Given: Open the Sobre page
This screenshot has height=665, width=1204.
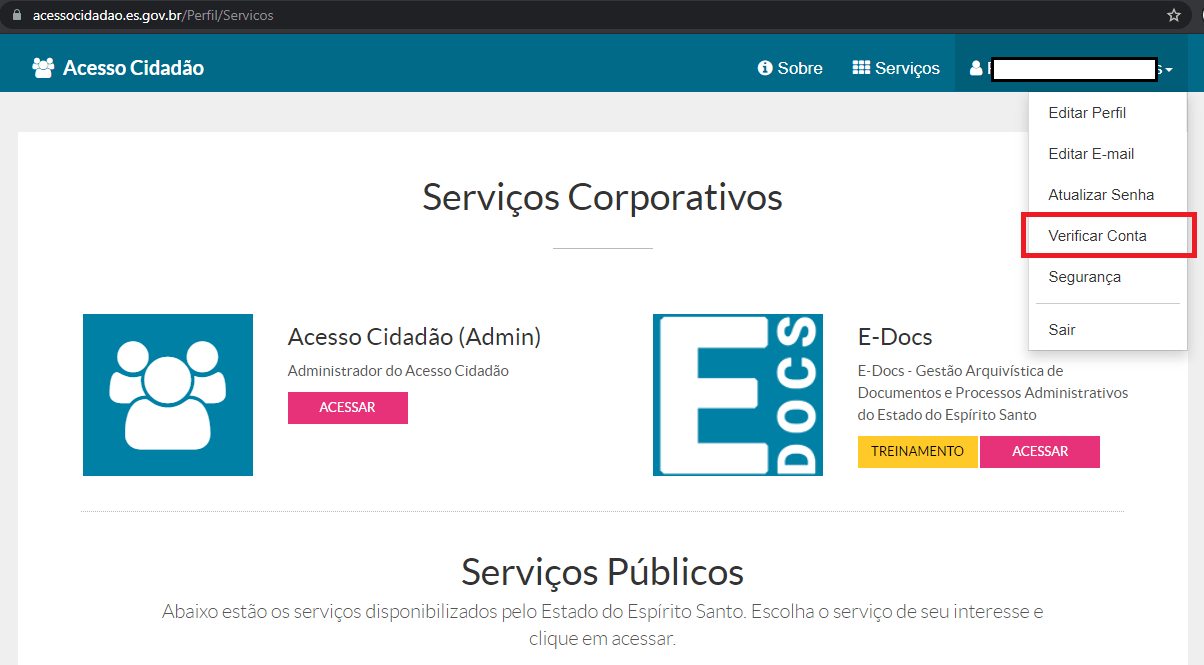Looking at the screenshot, I should point(790,68).
